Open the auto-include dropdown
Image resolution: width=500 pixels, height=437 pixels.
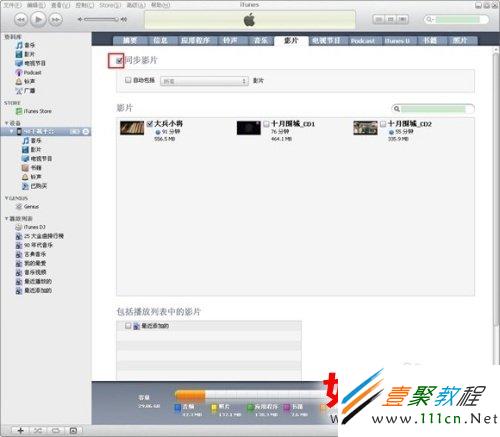tap(204, 81)
